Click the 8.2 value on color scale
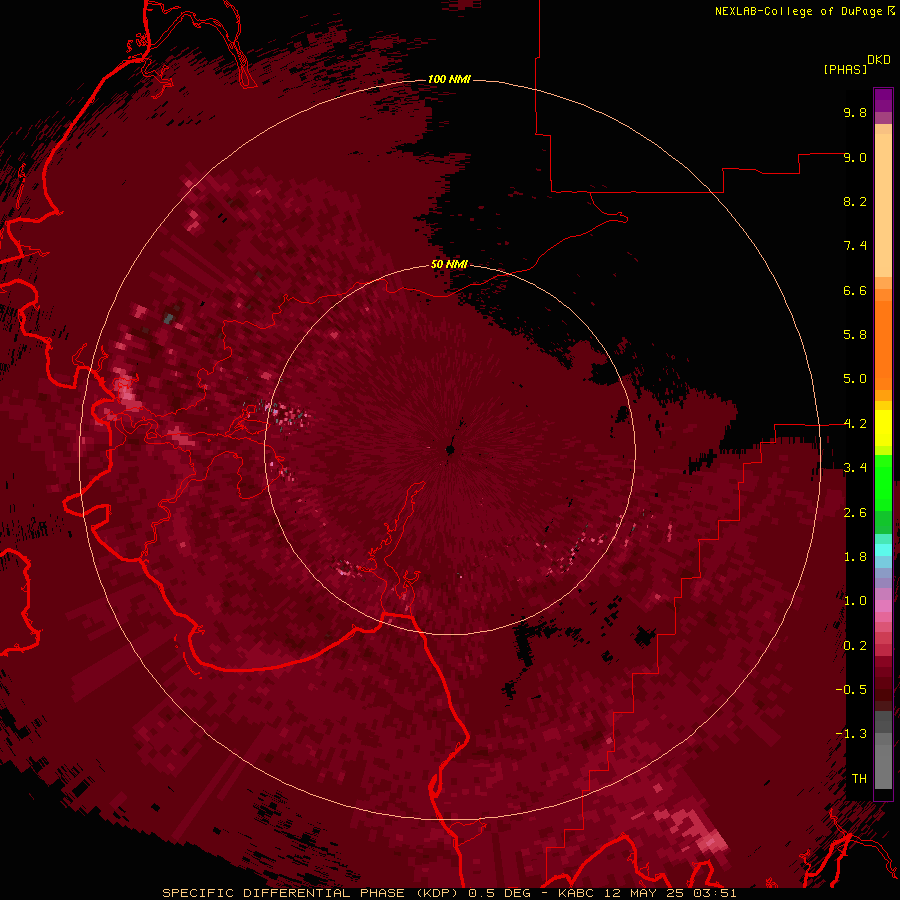 coord(855,201)
